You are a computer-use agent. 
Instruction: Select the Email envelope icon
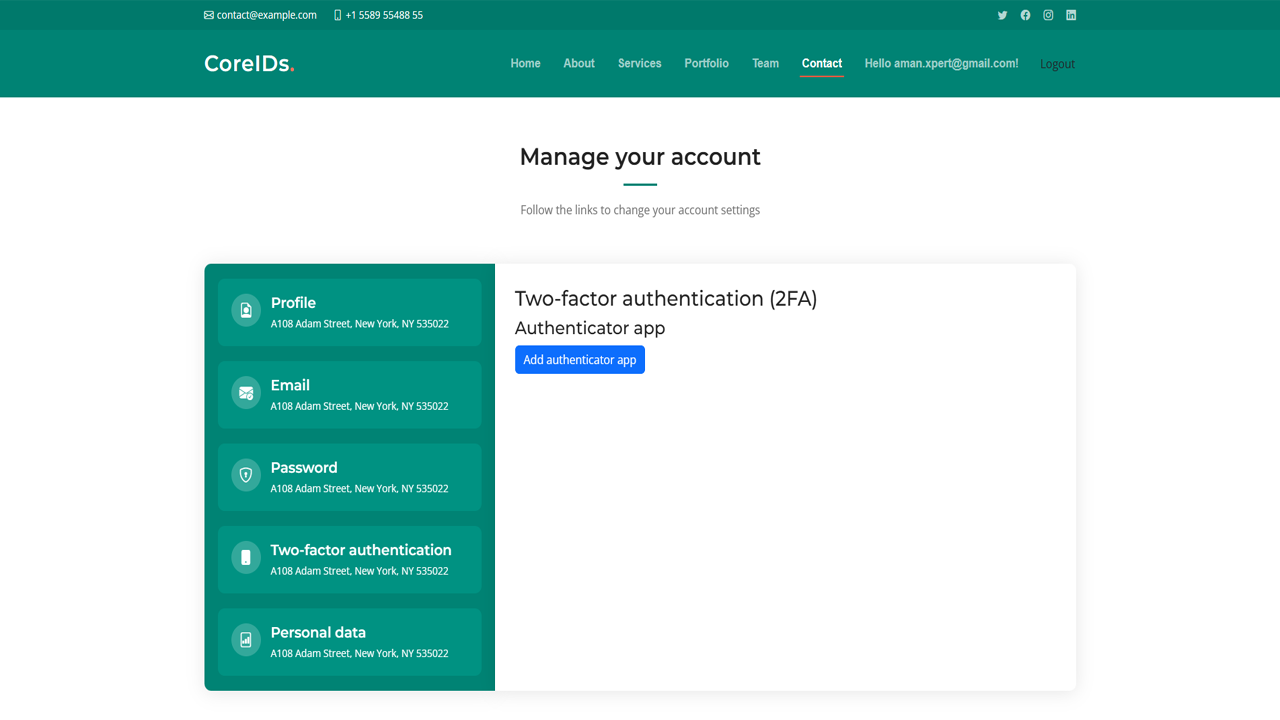click(x=246, y=393)
